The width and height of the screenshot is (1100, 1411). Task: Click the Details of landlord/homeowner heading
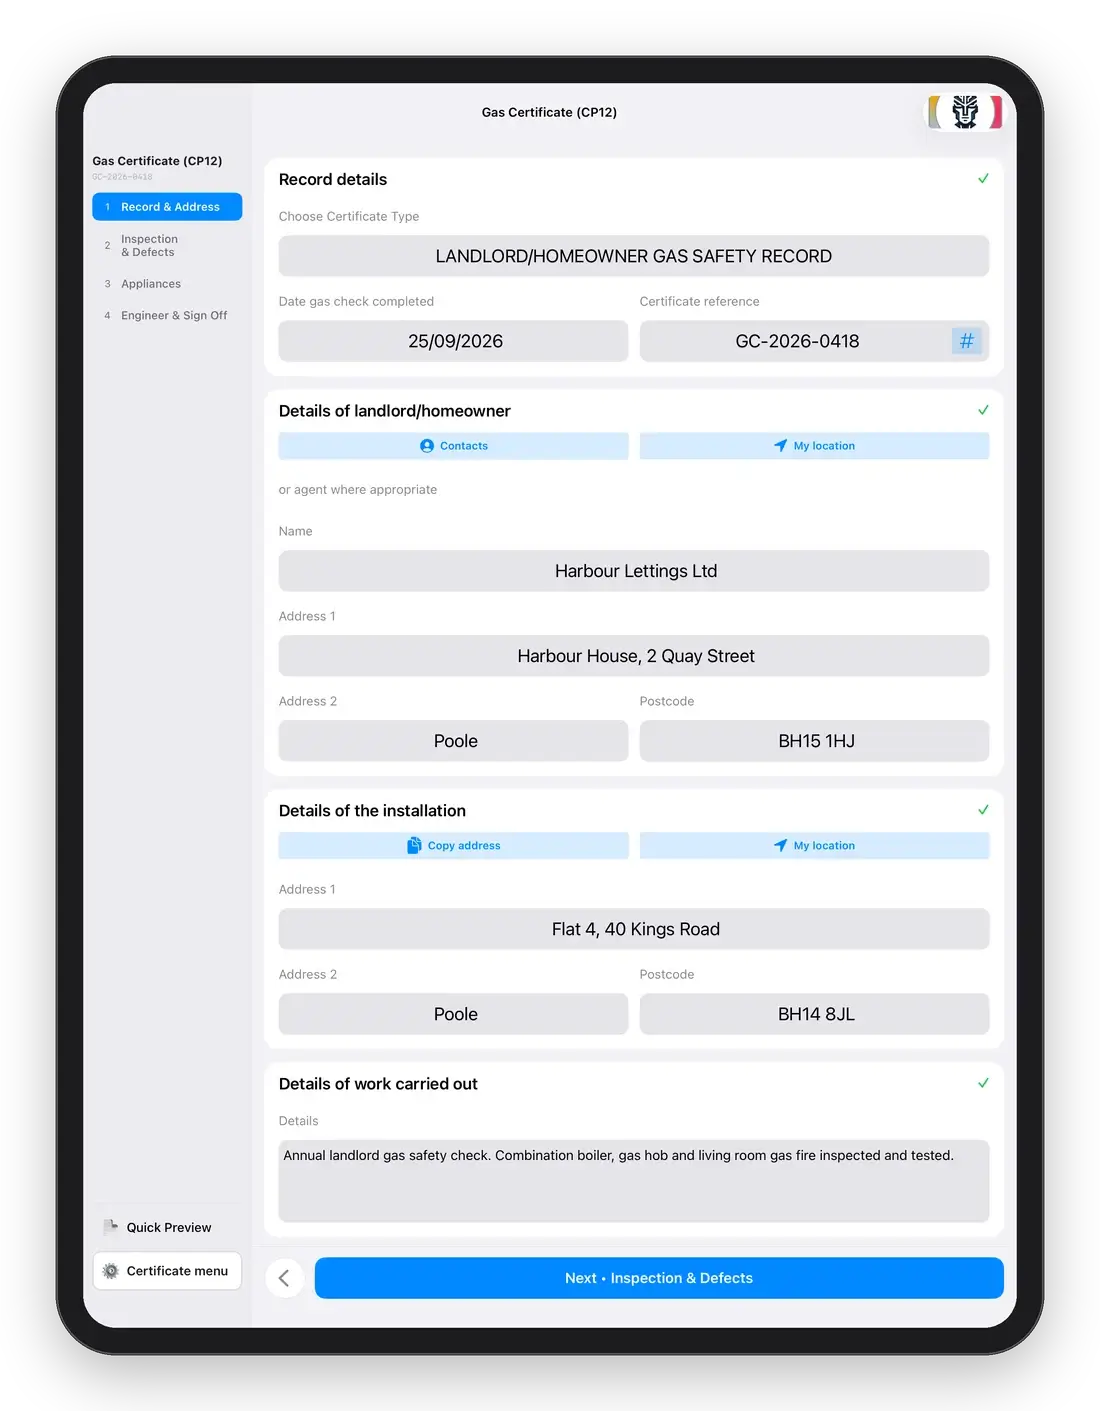pyautogui.click(x=395, y=411)
